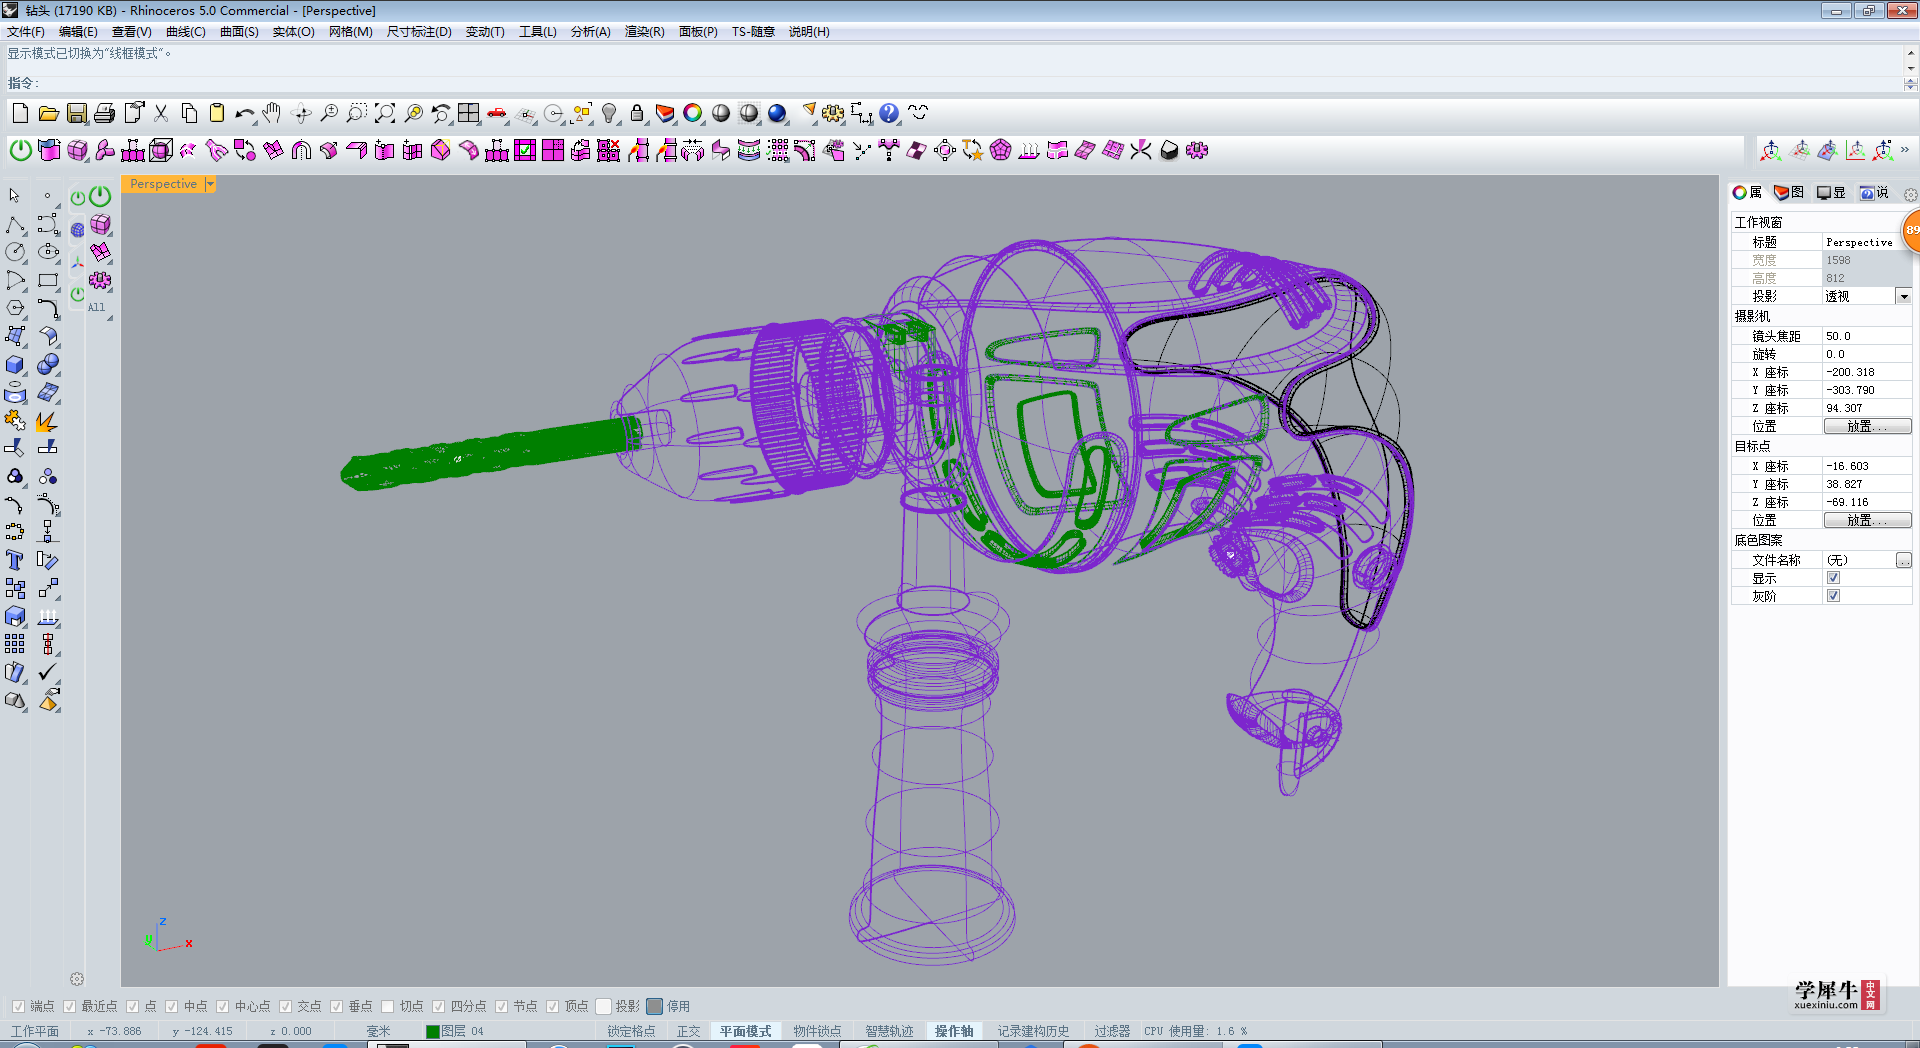The width and height of the screenshot is (1920, 1048).
Task: Open TS-随意 menu
Action: click(x=754, y=32)
